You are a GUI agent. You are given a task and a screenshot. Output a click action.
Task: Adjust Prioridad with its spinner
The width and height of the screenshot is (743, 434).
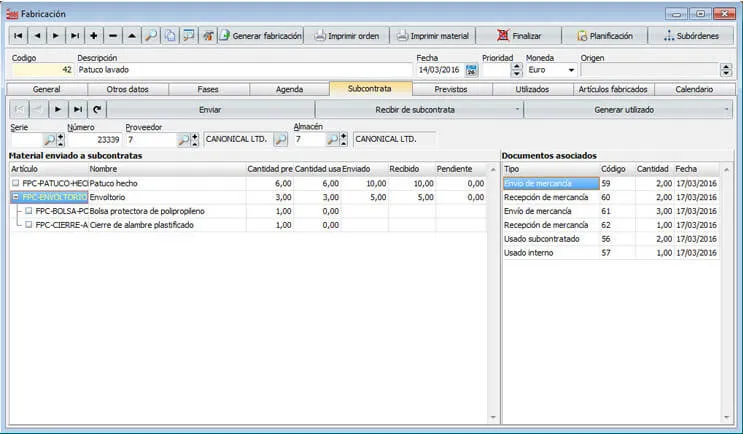click(516, 70)
